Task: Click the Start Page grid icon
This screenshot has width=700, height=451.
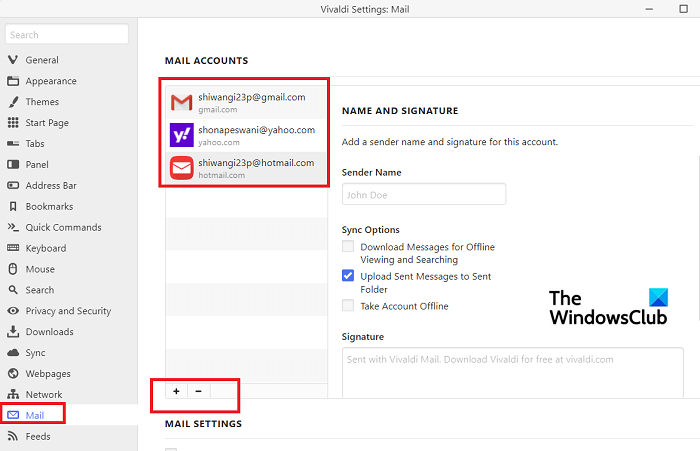Action: point(13,122)
